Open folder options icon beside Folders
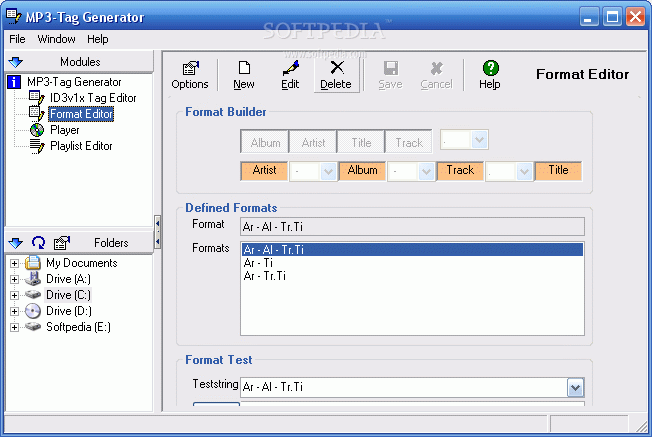Screen dimensions: 652x437 pyautogui.click(x=62, y=242)
